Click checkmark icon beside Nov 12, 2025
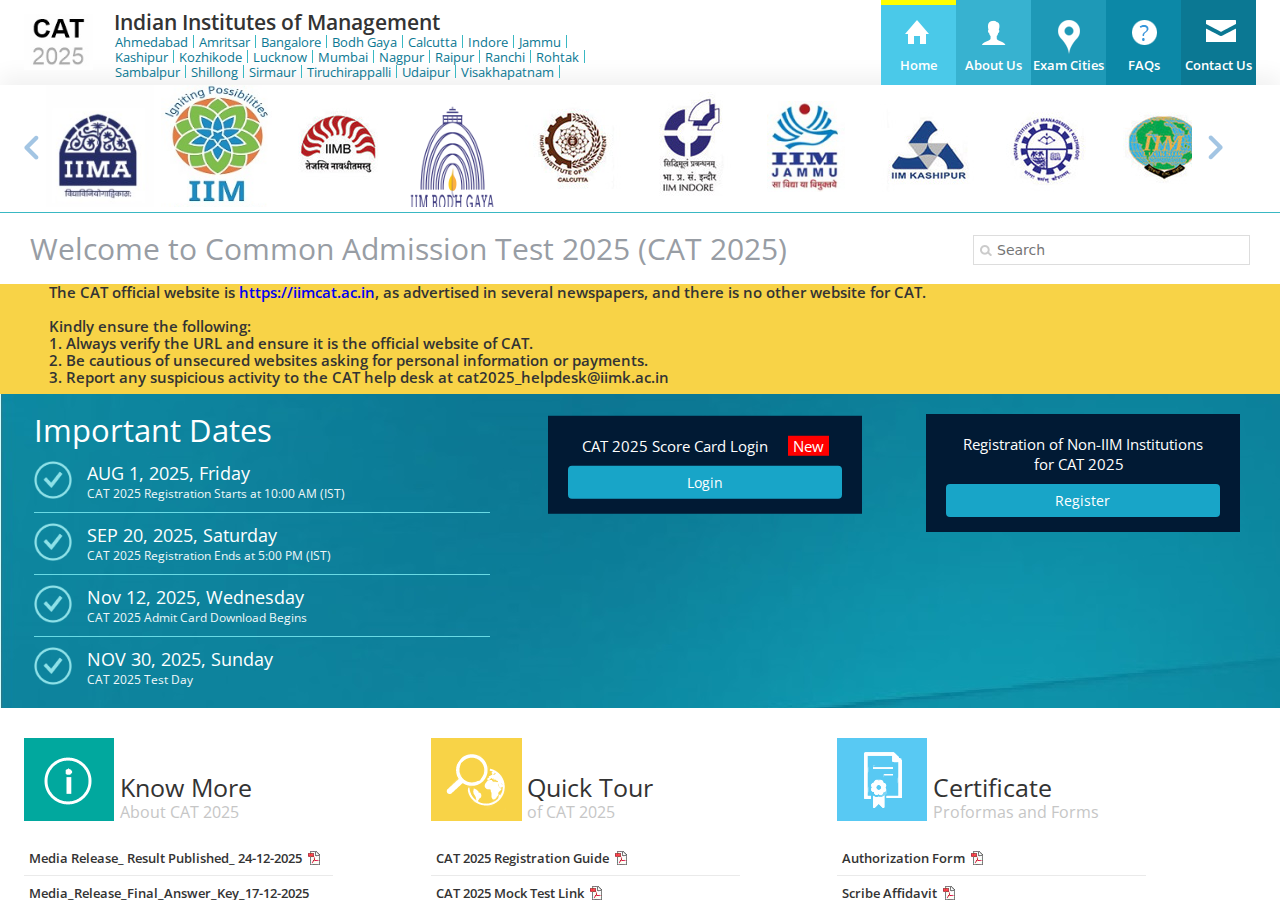 pyautogui.click(x=53, y=604)
